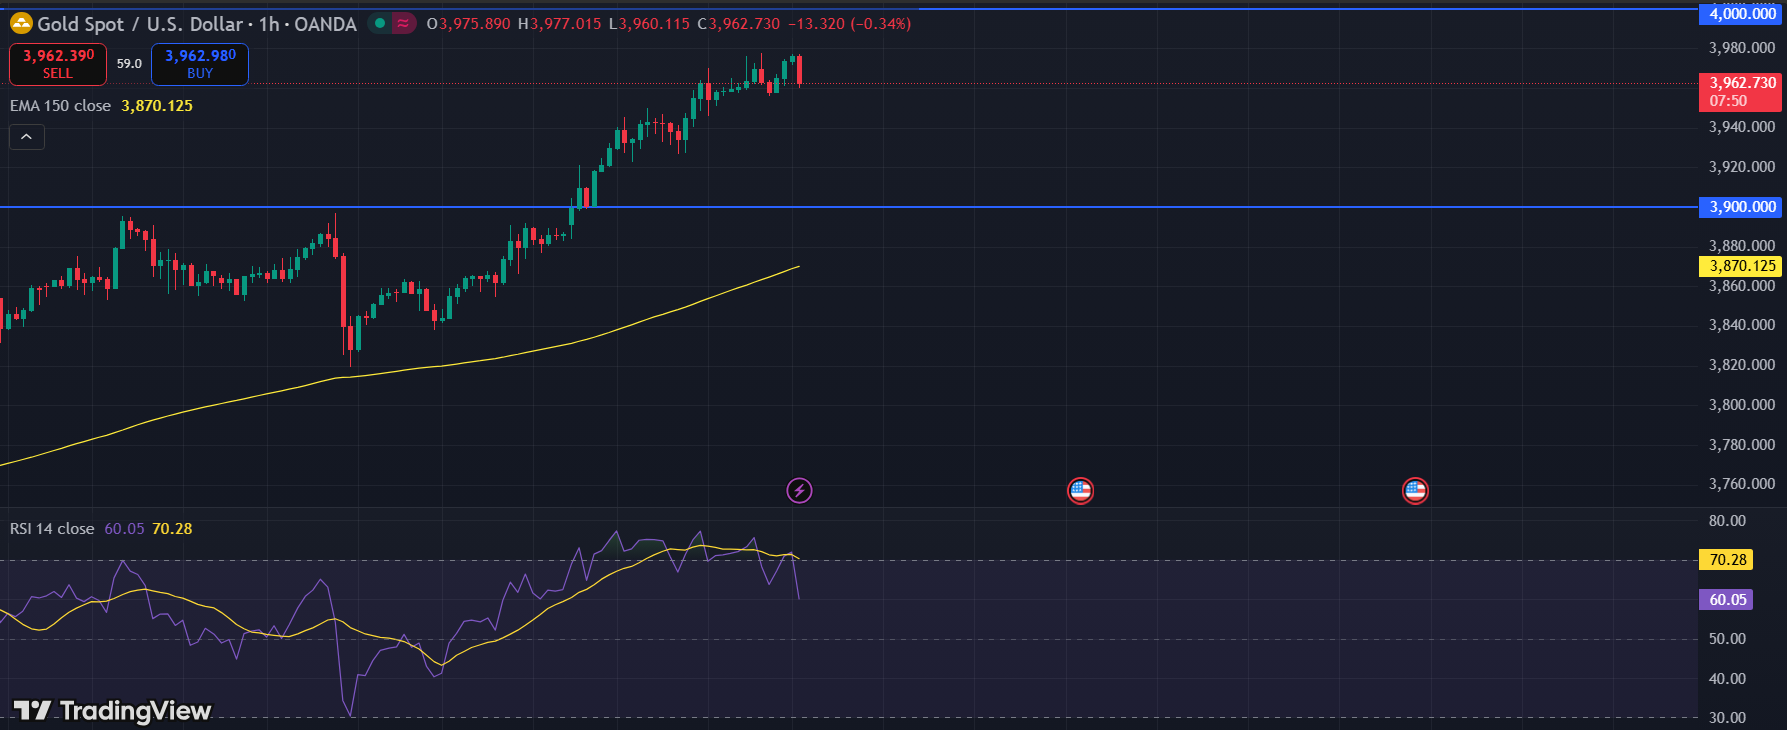Collapse the indicator legend using the chevron
Image resolution: width=1787 pixels, height=730 pixels.
coord(27,137)
